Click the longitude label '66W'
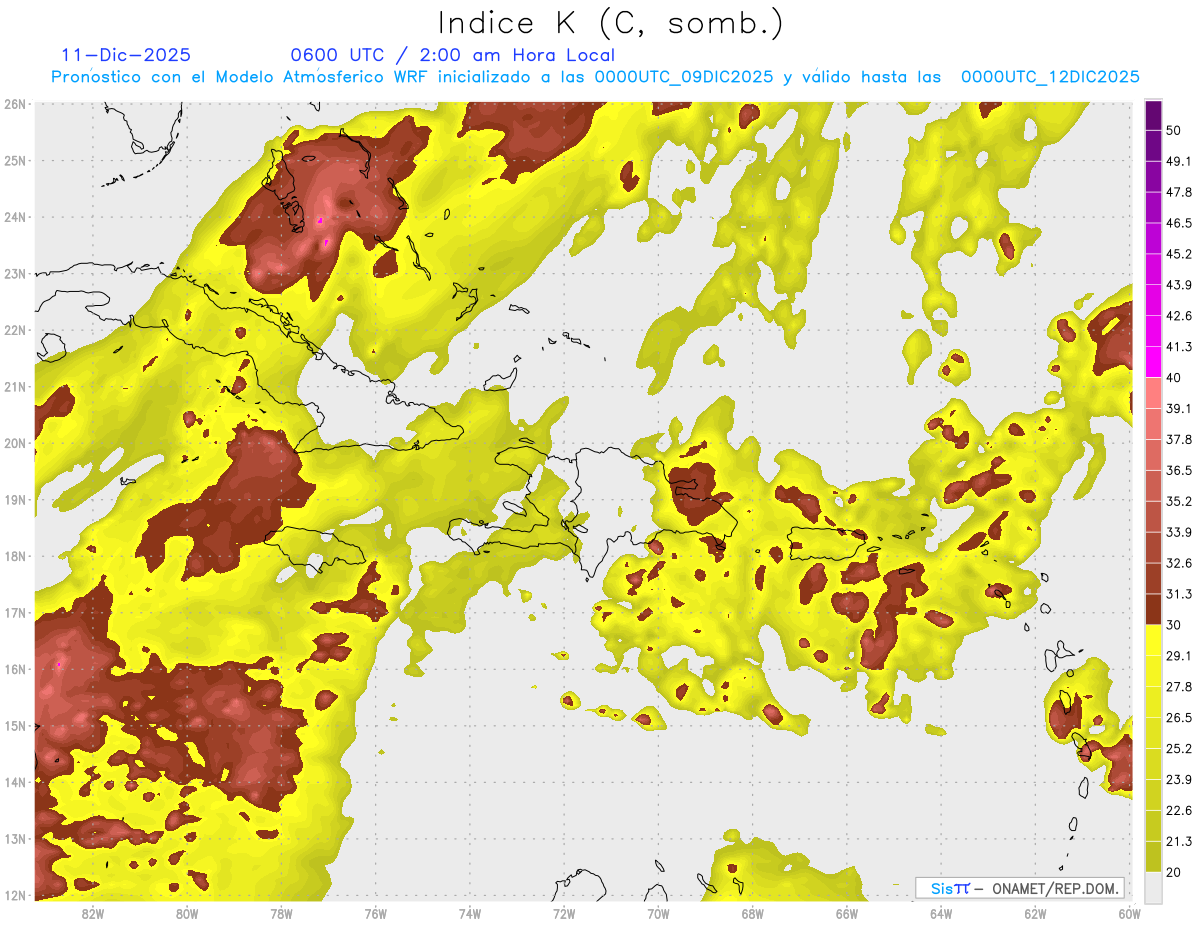This screenshot has height=927, width=1200. tap(847, 914)
